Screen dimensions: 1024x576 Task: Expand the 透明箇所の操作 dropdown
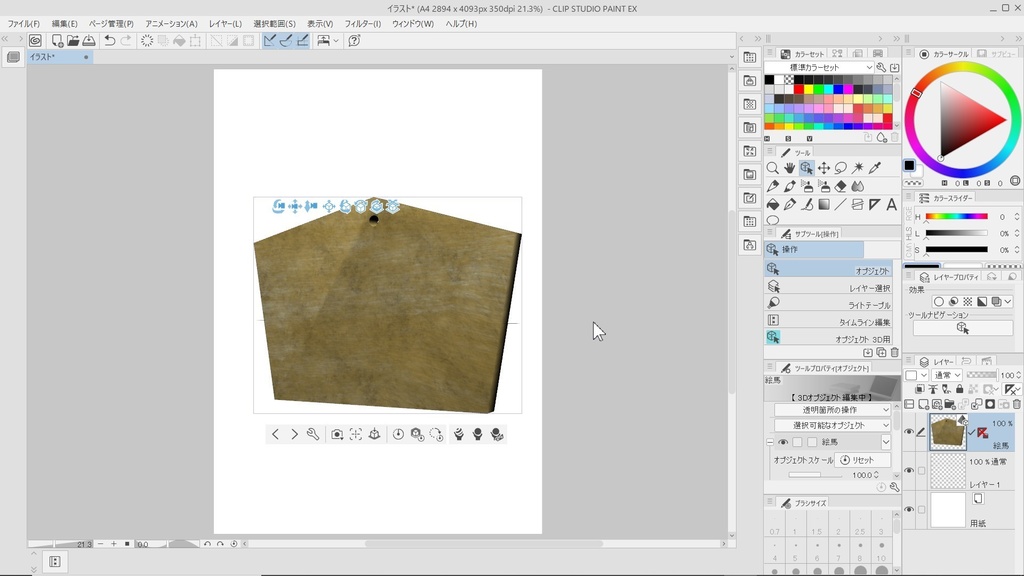pyautogui.click(x=832, y=409)
